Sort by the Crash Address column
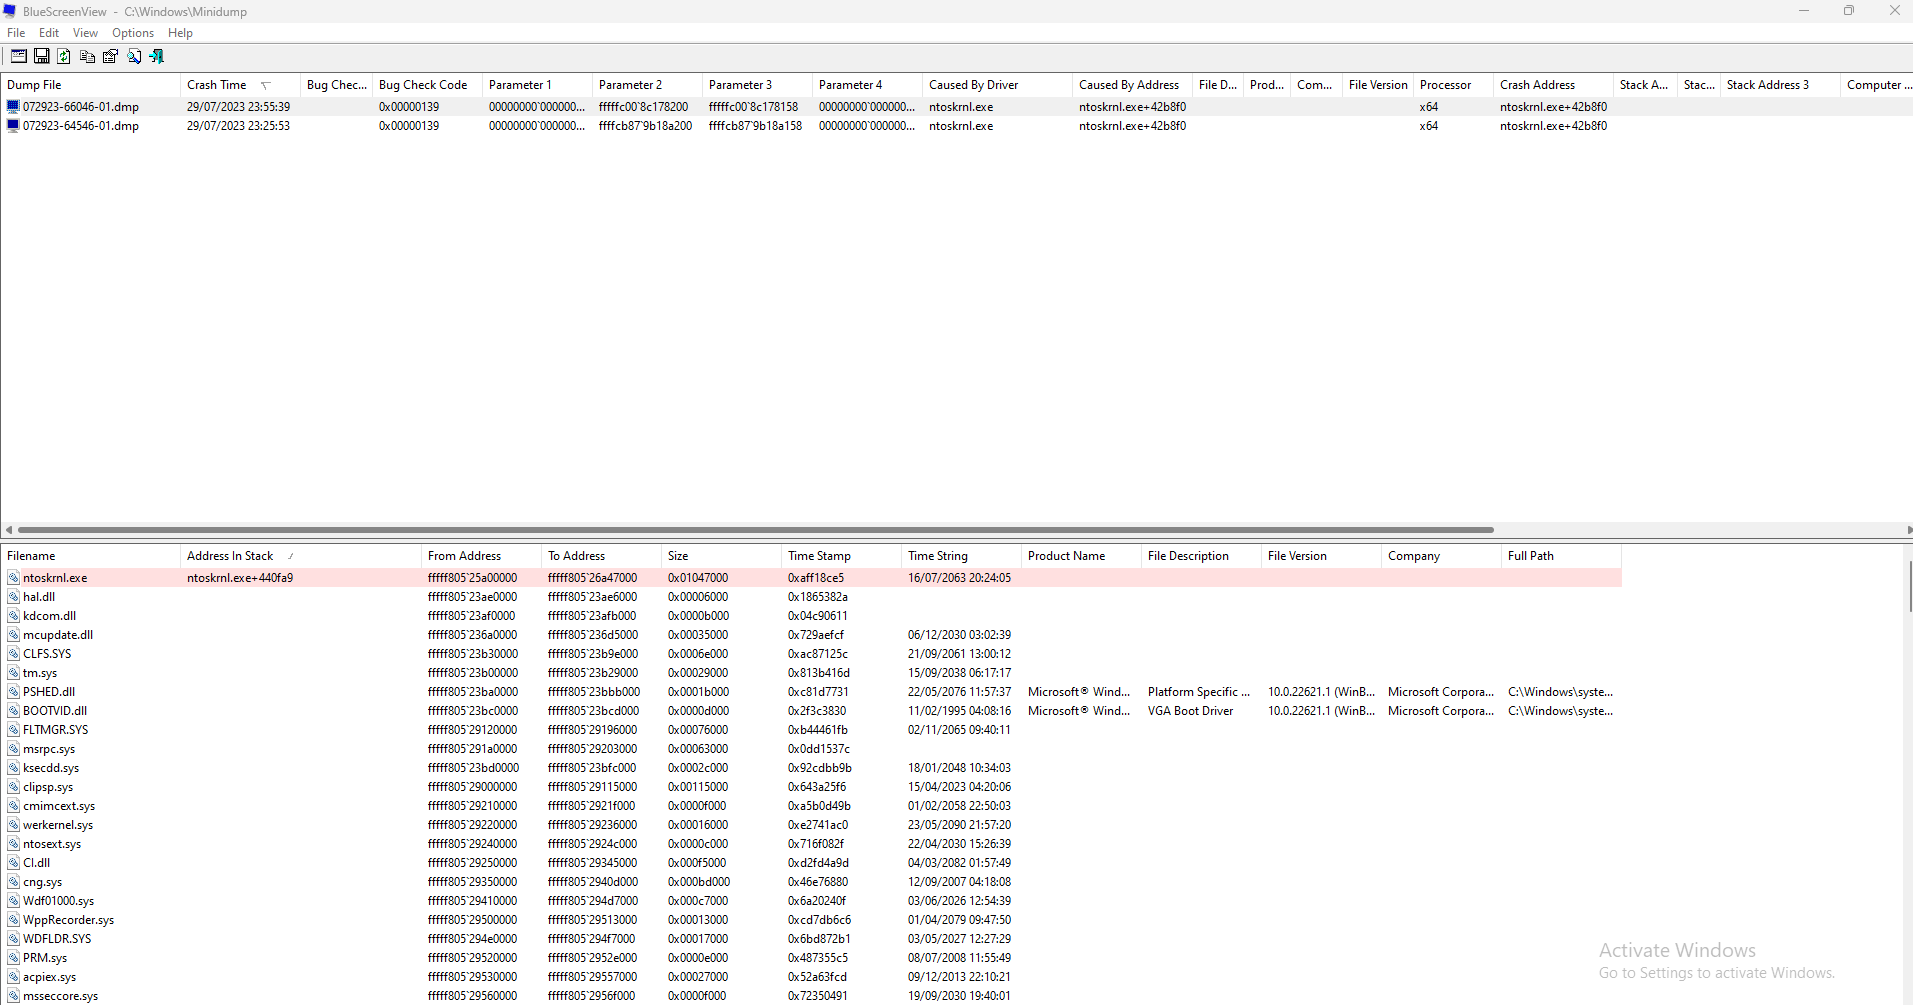The width and height of the screenshot is (1913, 1005). click(1537, 84)
